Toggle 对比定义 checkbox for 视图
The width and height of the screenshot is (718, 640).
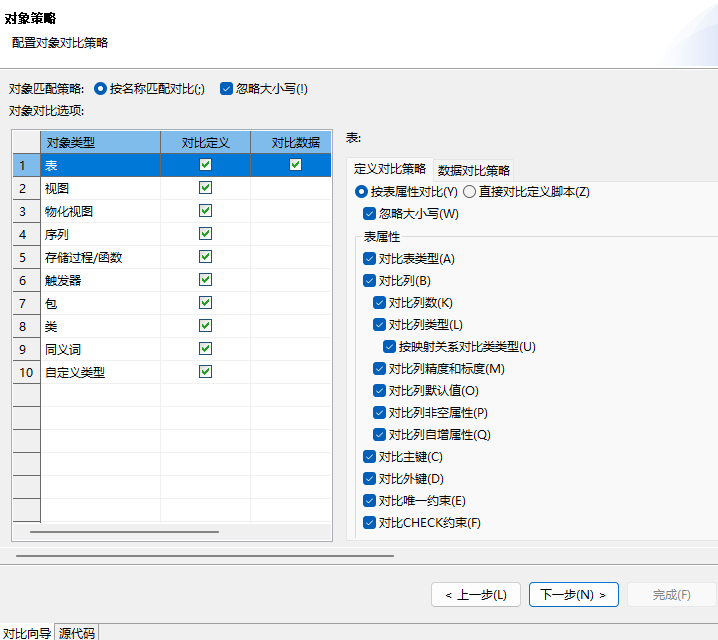click(x=206, y=187)
